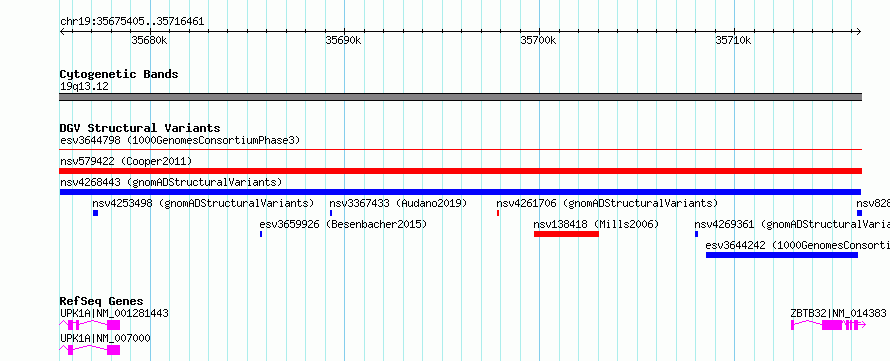Click the ZBTB32 NM_014383 gene glyph

(828, 325)
